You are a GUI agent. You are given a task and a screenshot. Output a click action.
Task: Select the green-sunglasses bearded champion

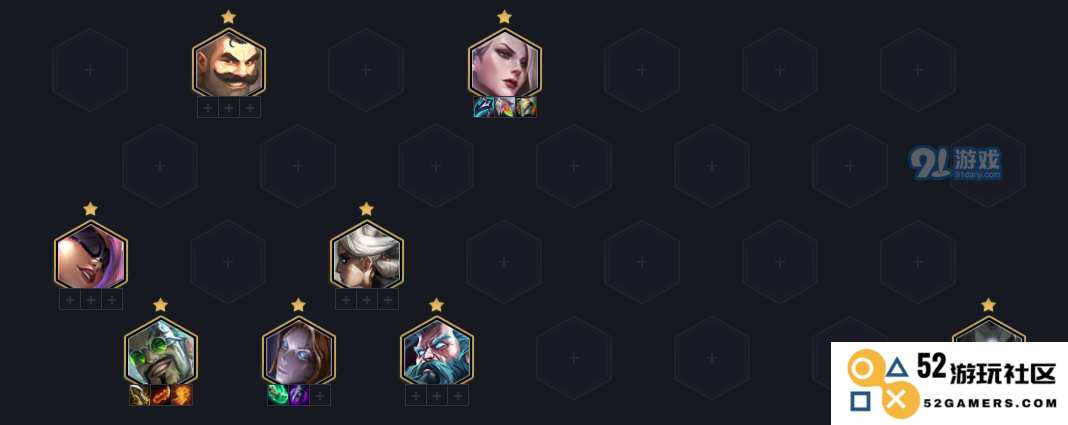160,351
